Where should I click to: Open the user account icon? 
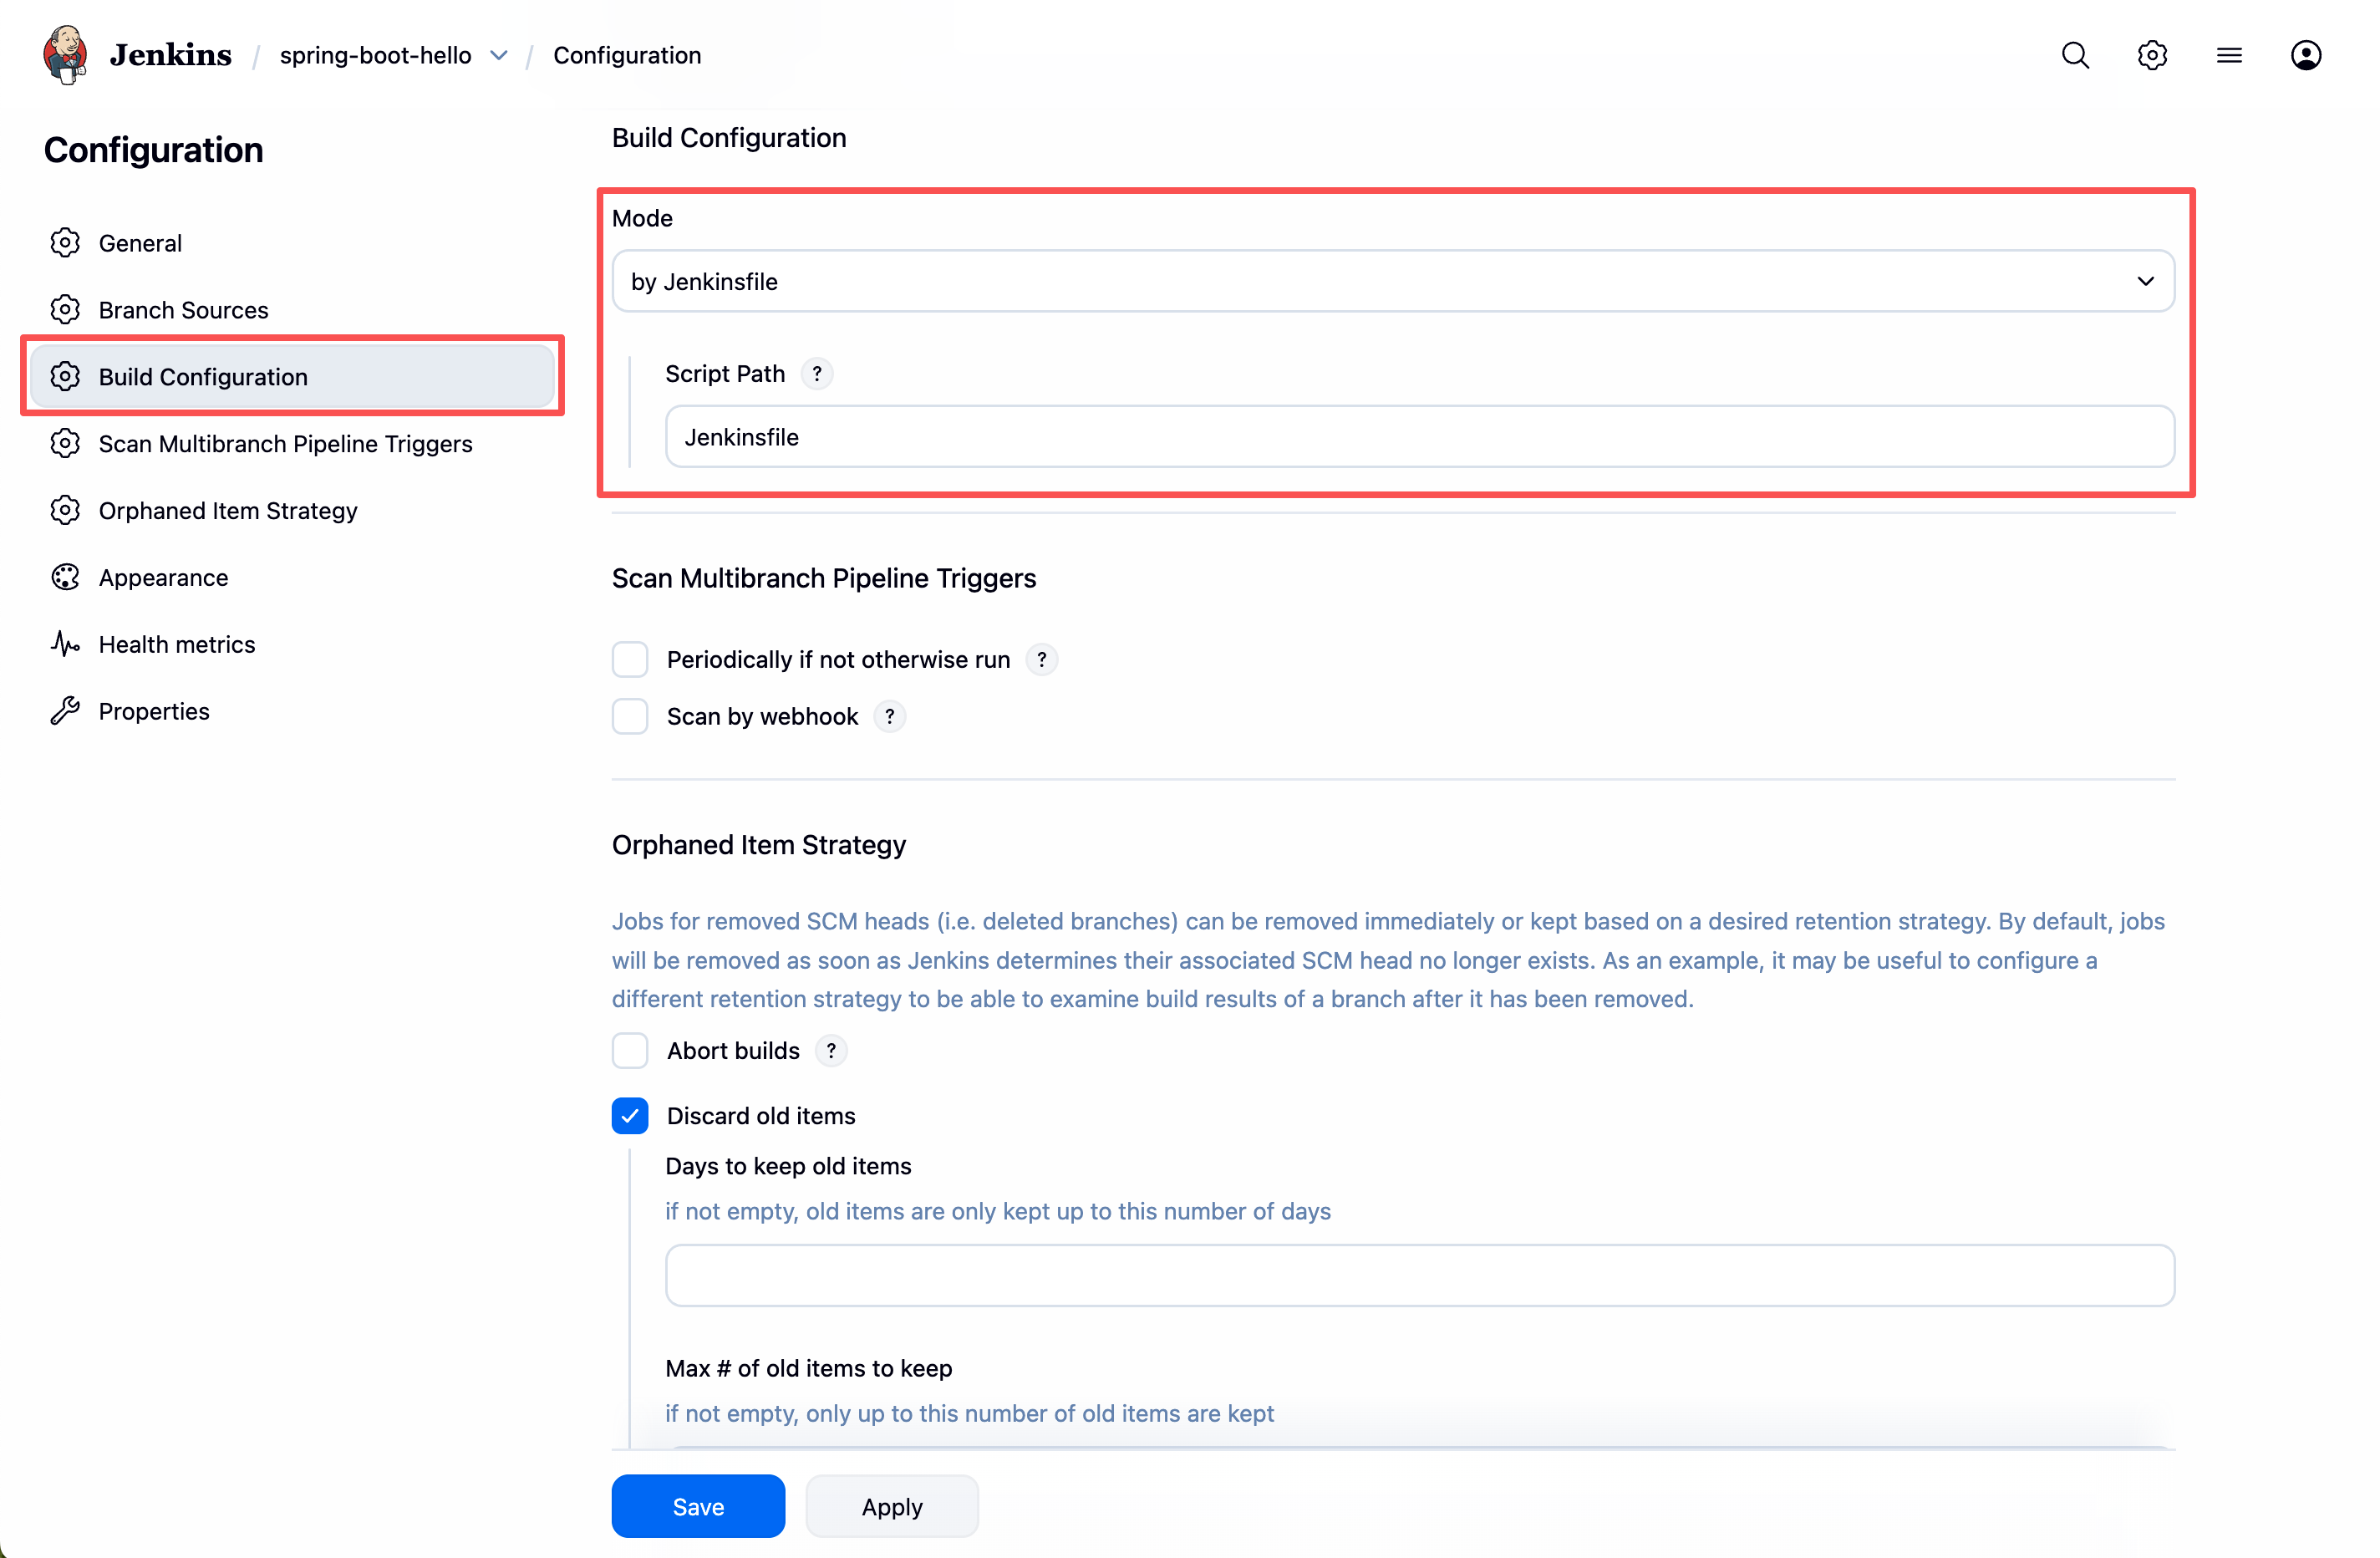(2306, 55)
